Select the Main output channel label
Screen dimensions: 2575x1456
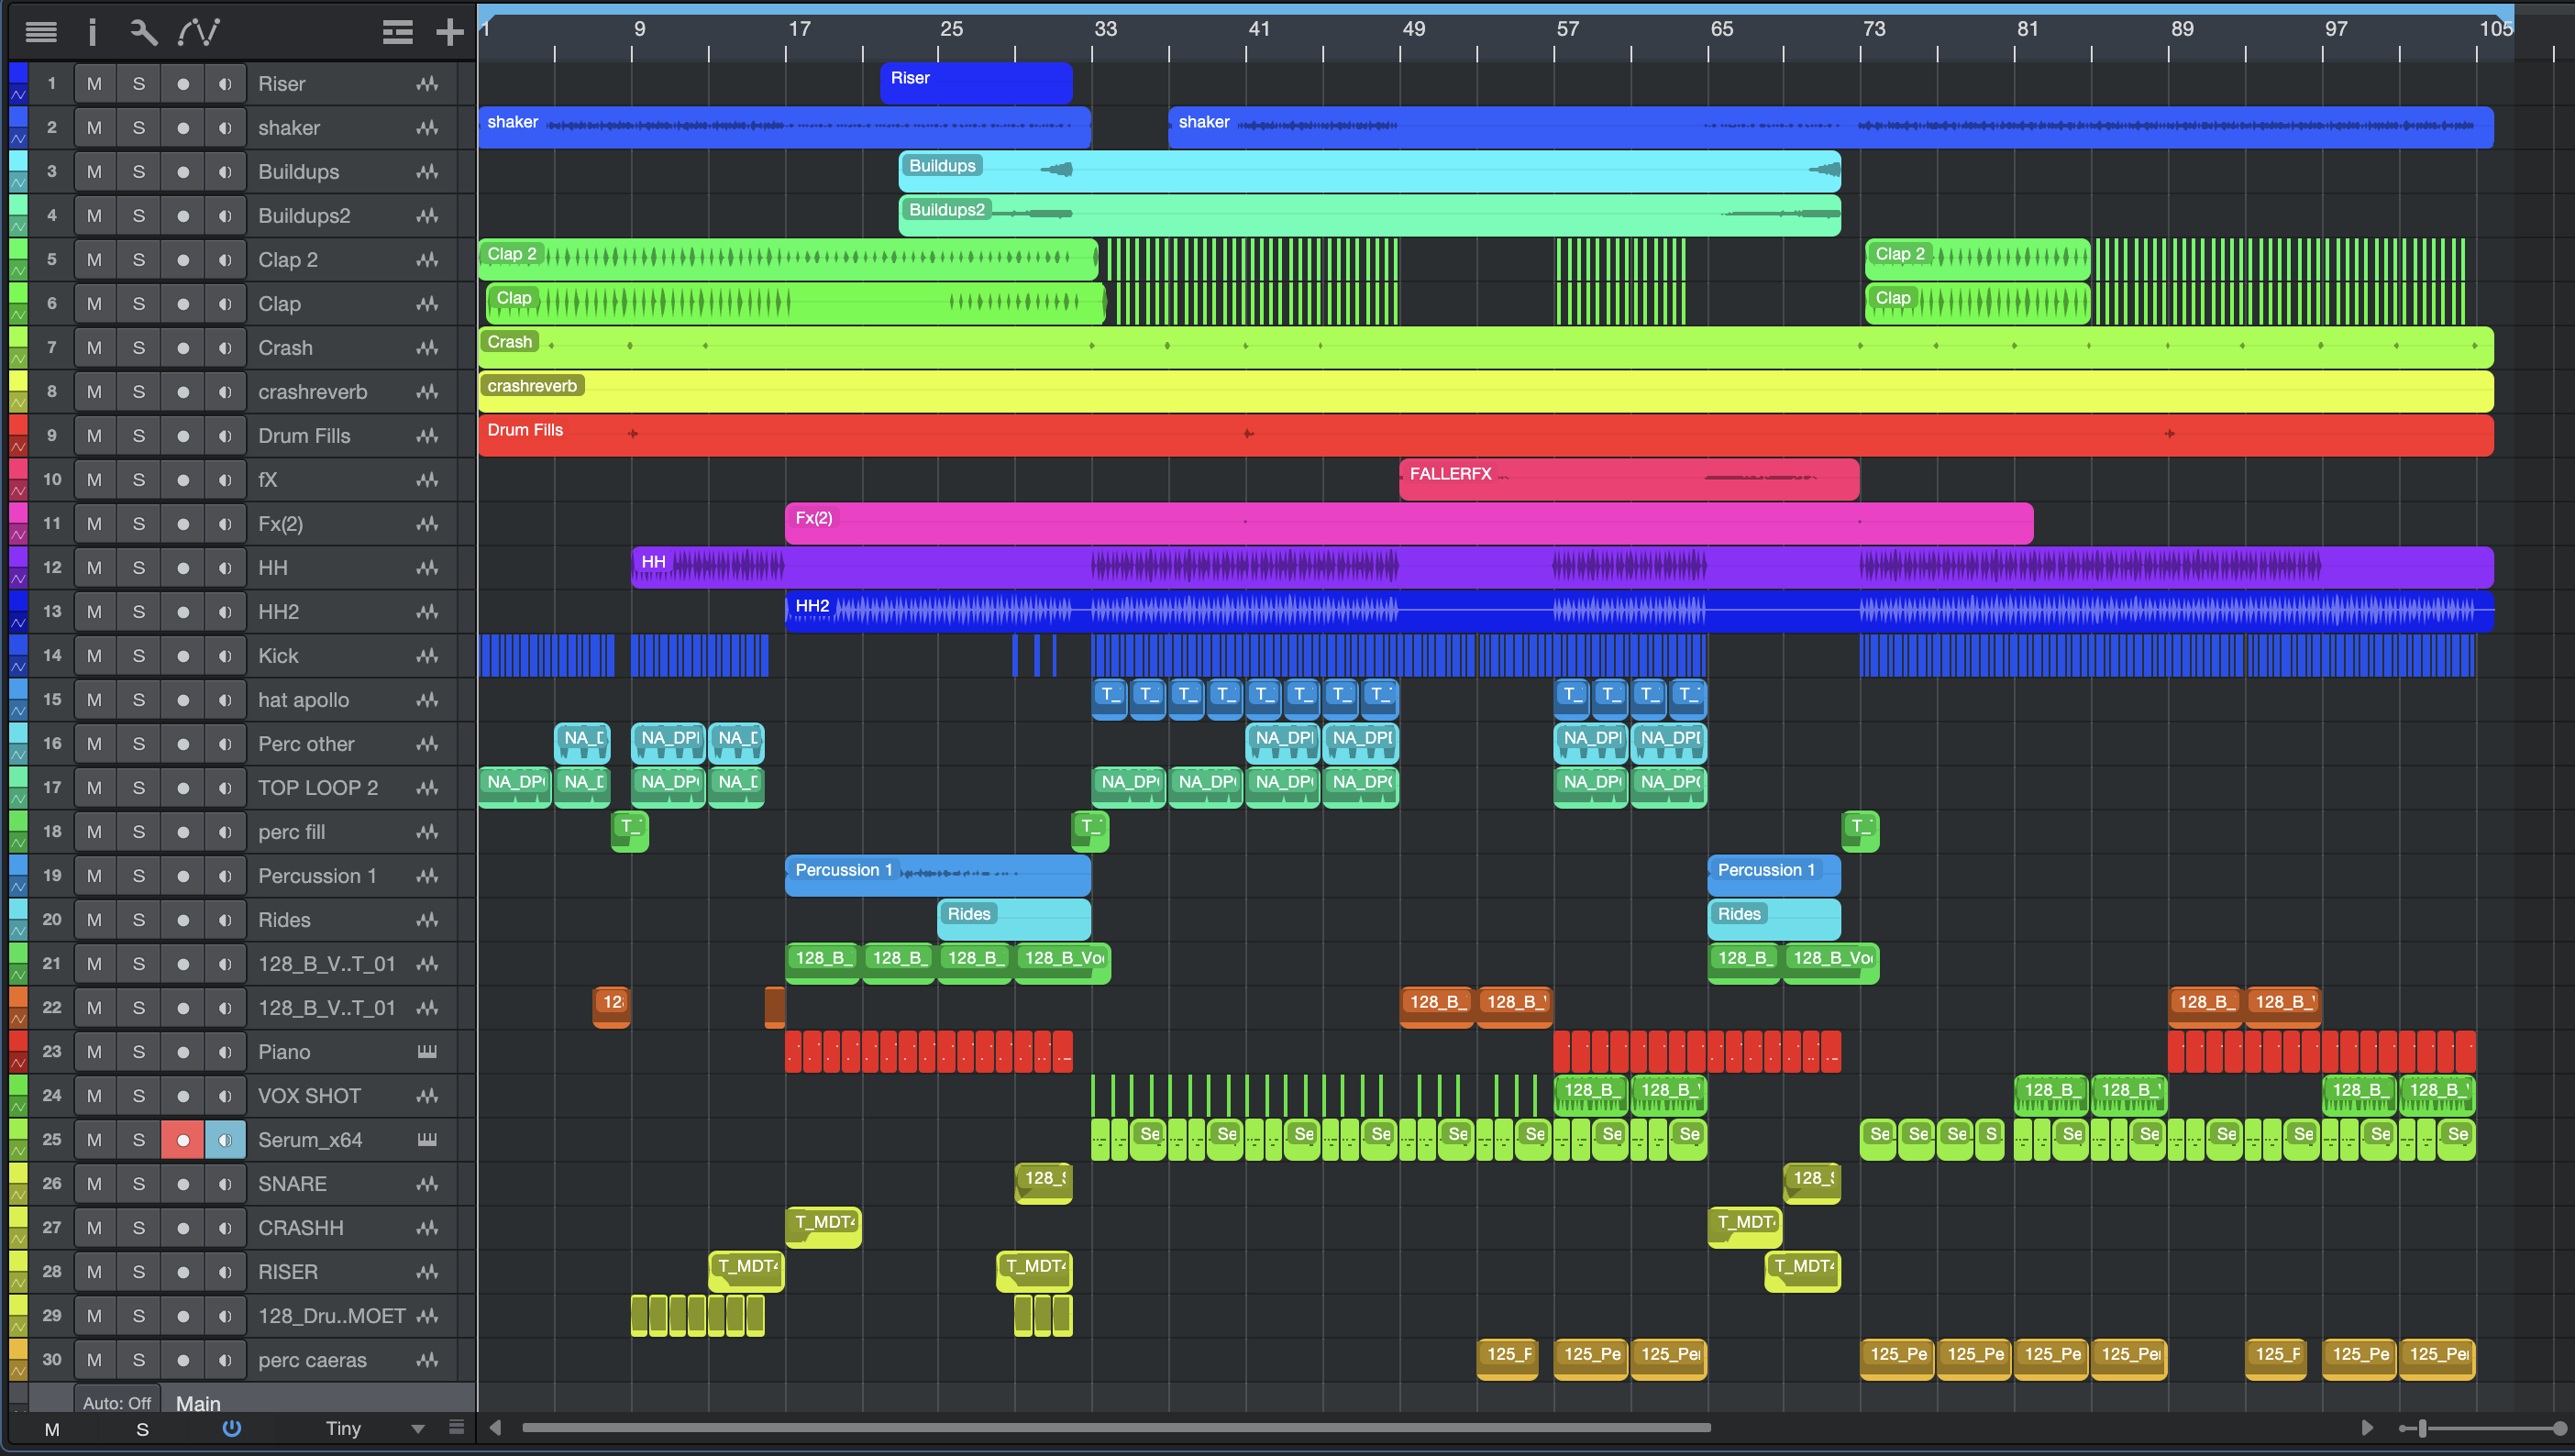pyautogui.click(x=198, y=1403)
